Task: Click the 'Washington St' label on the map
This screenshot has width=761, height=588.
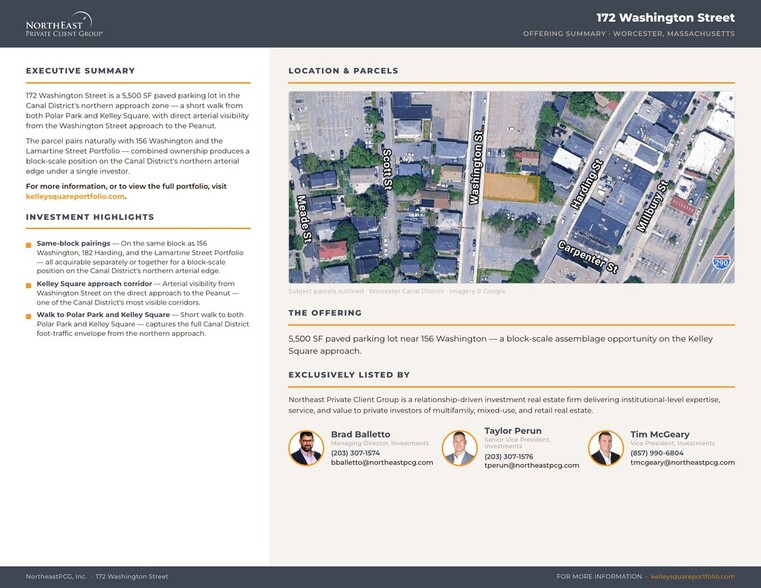Action: [x=477, y=167]
